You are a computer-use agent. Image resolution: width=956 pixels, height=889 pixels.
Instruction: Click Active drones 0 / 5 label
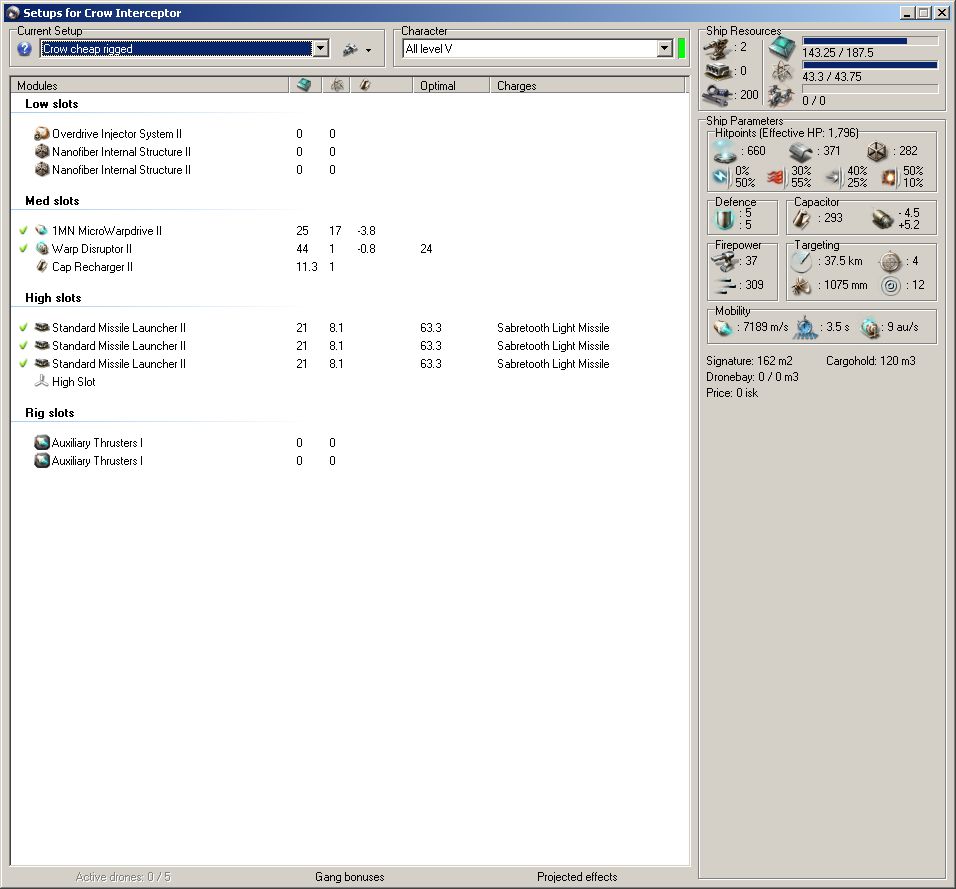pyautogui.click(x=123, y=877)
